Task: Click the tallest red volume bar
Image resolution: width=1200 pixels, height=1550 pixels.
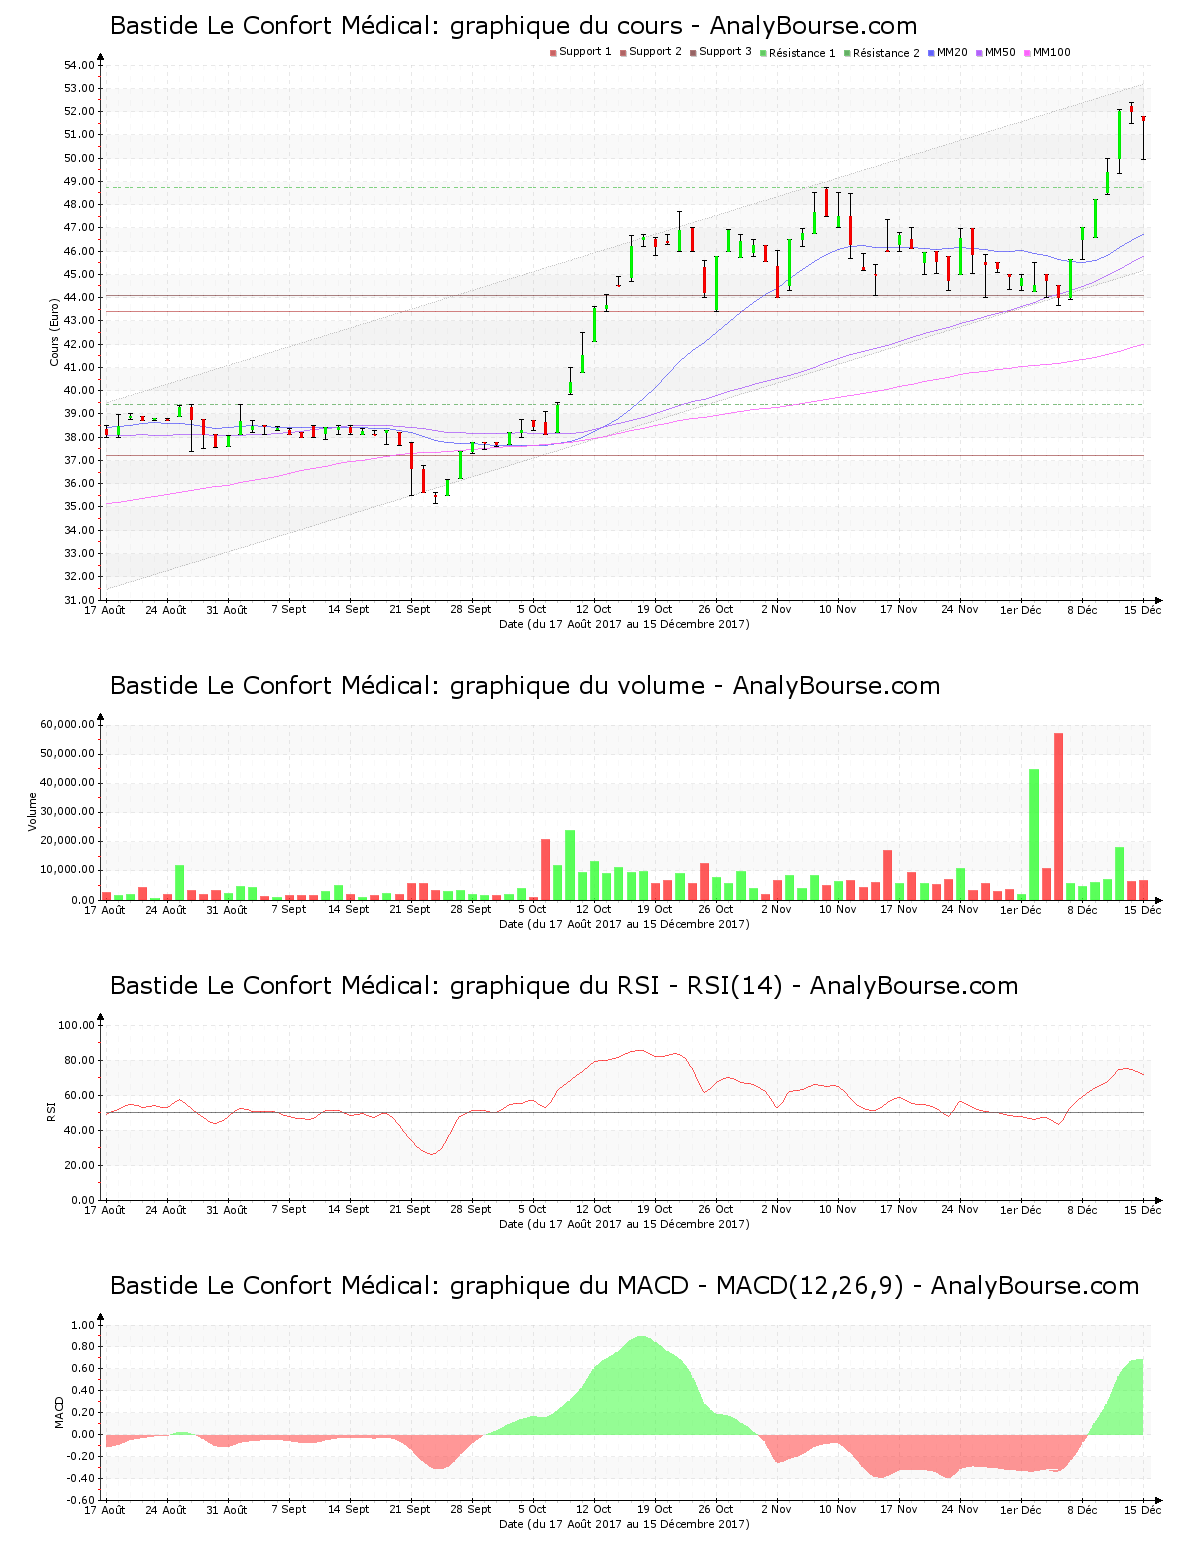Action: [x=1058, y=816]
